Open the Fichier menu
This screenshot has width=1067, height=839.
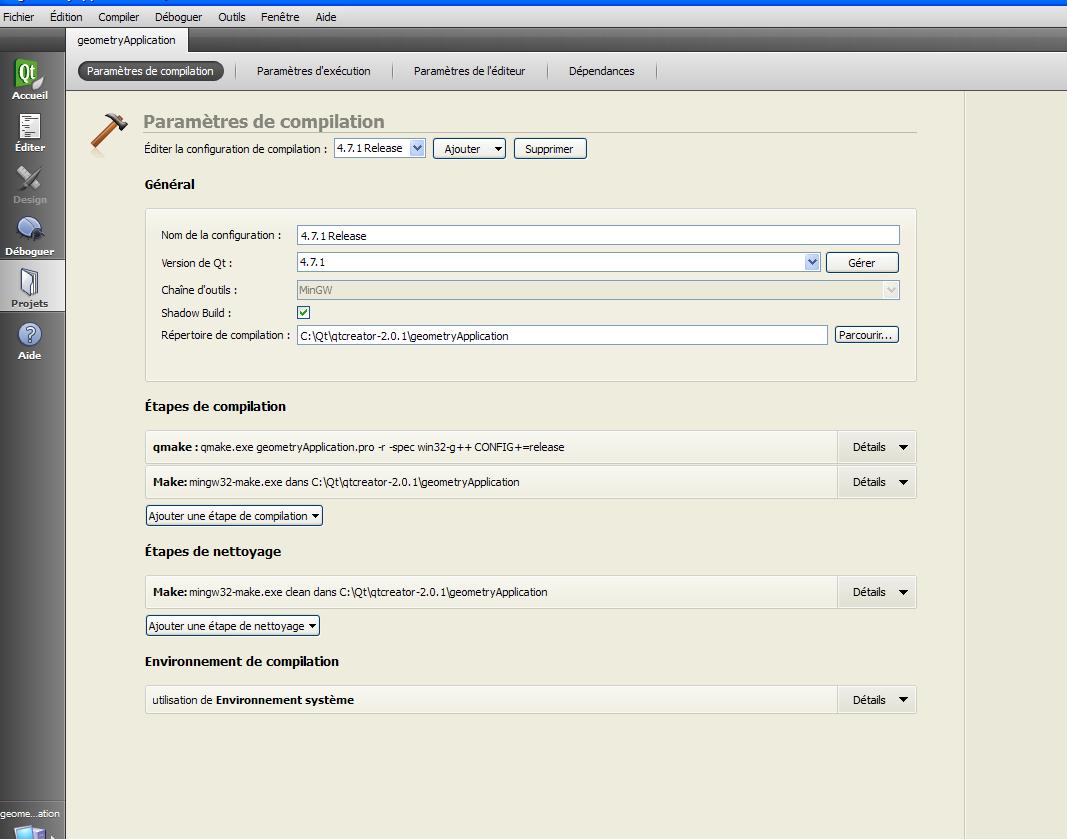[x=18, y=17]
